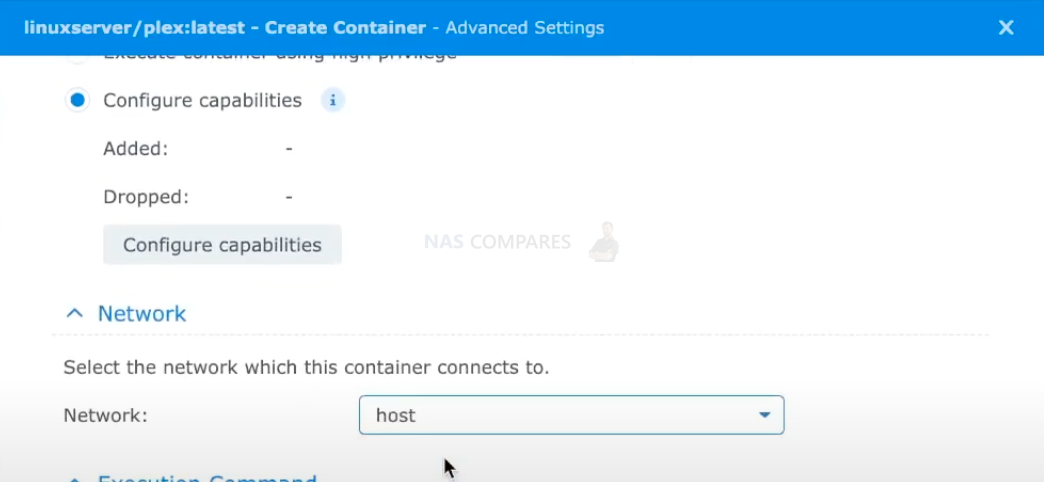Screen dimensions: 1044x482
Task: Click the Added label
Action: pyautogui.click(x=136, y=148)
